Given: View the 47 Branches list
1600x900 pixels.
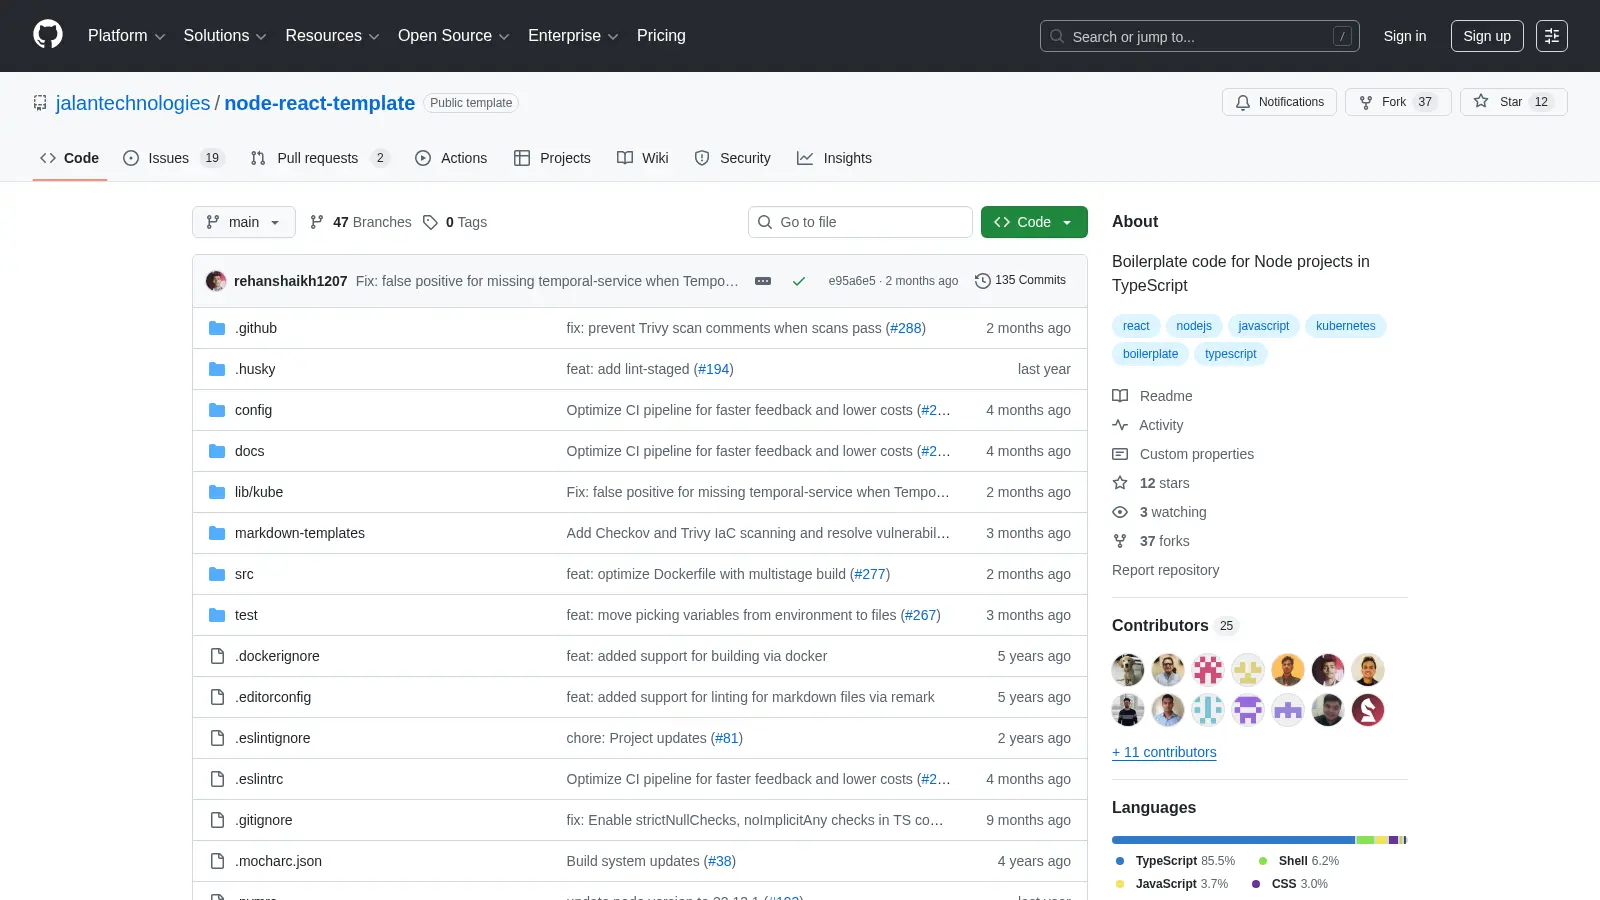Looking at the screenshot, I should [x=361, y=222].
